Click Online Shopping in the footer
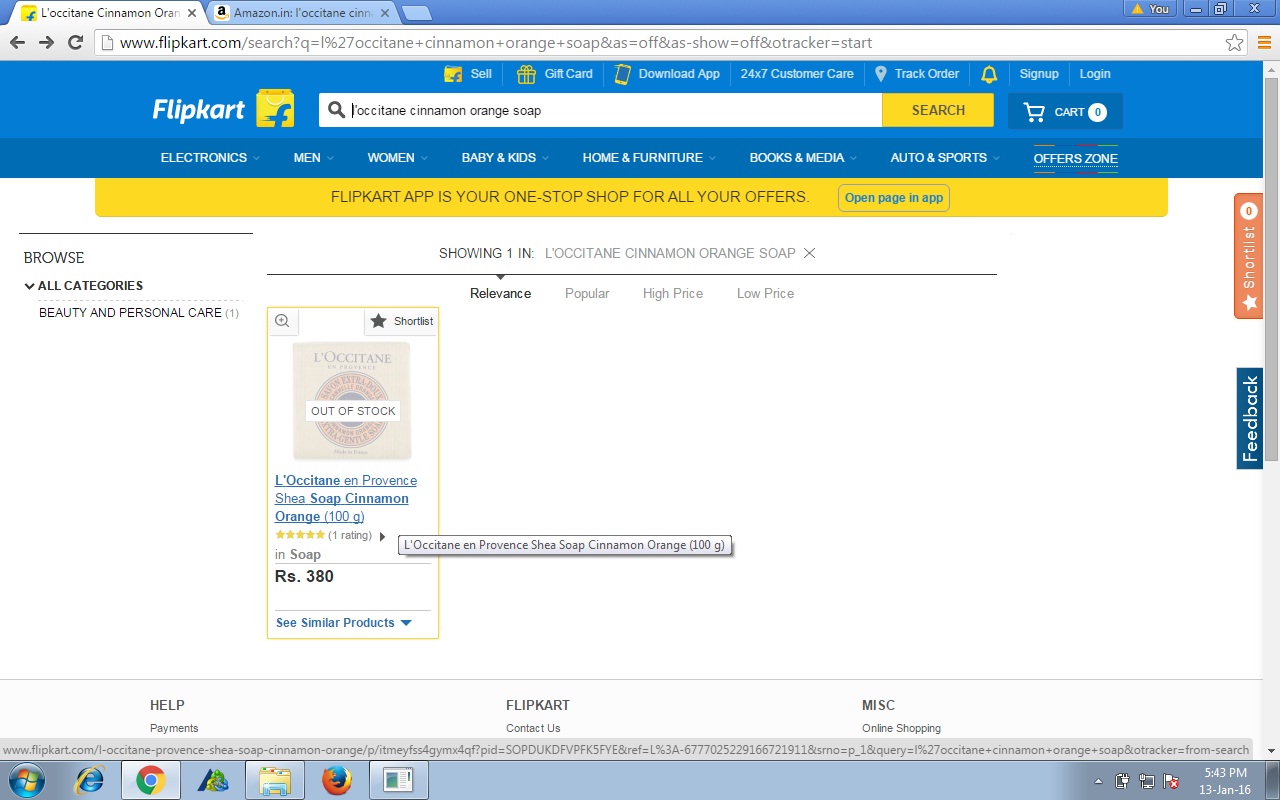1280x800 pixels. point(901,728)
